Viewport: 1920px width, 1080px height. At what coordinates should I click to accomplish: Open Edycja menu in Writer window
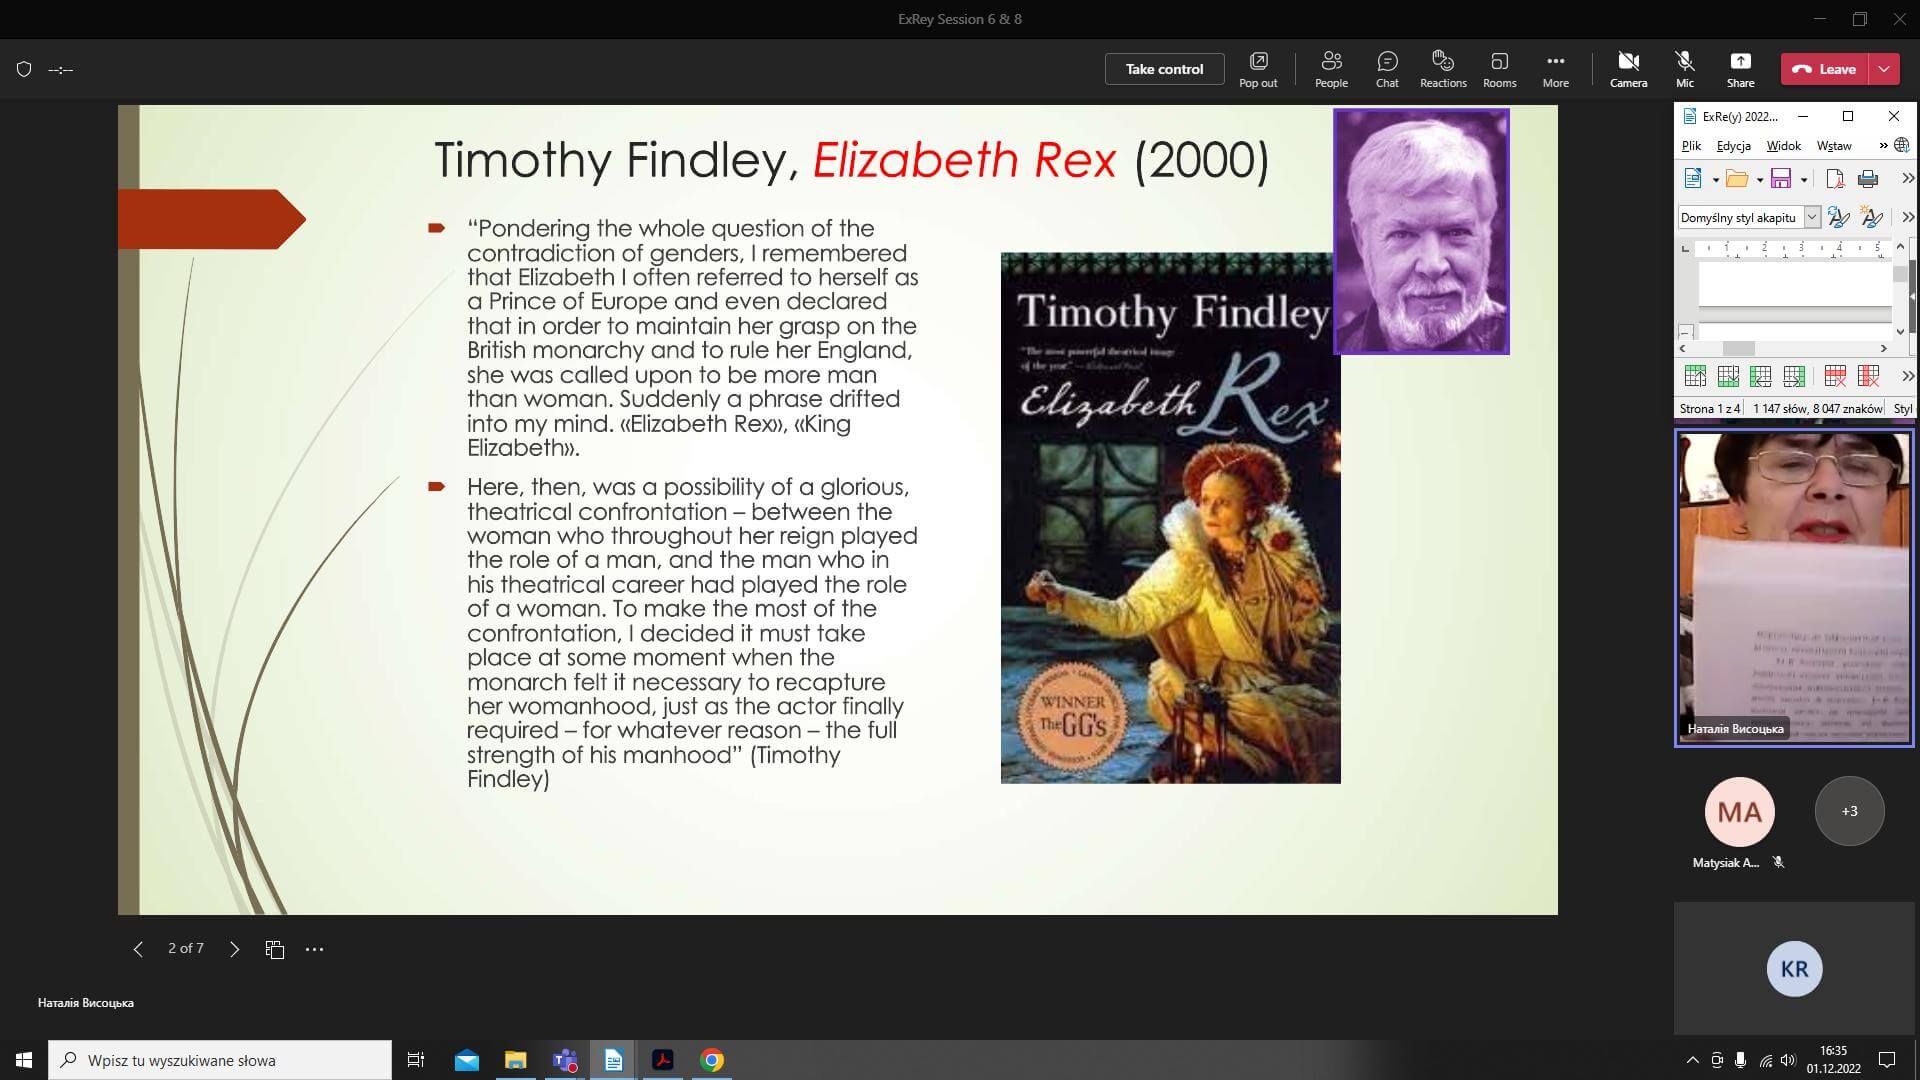click(1733, 146)
